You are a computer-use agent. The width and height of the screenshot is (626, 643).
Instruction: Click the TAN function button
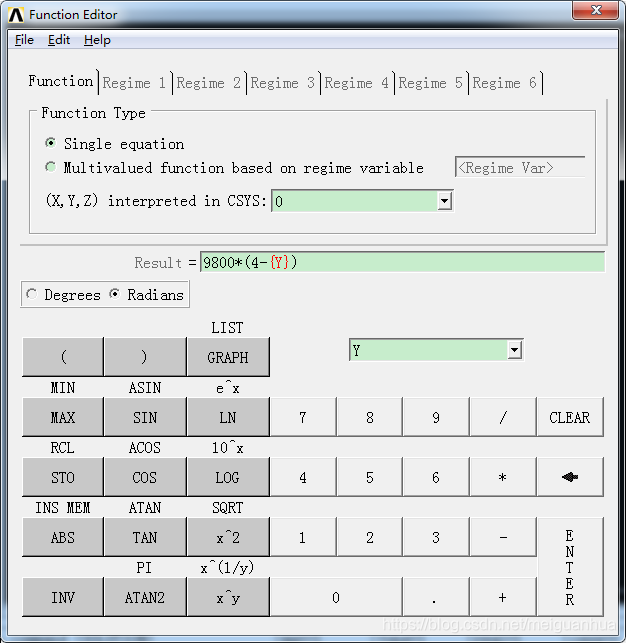145,537
